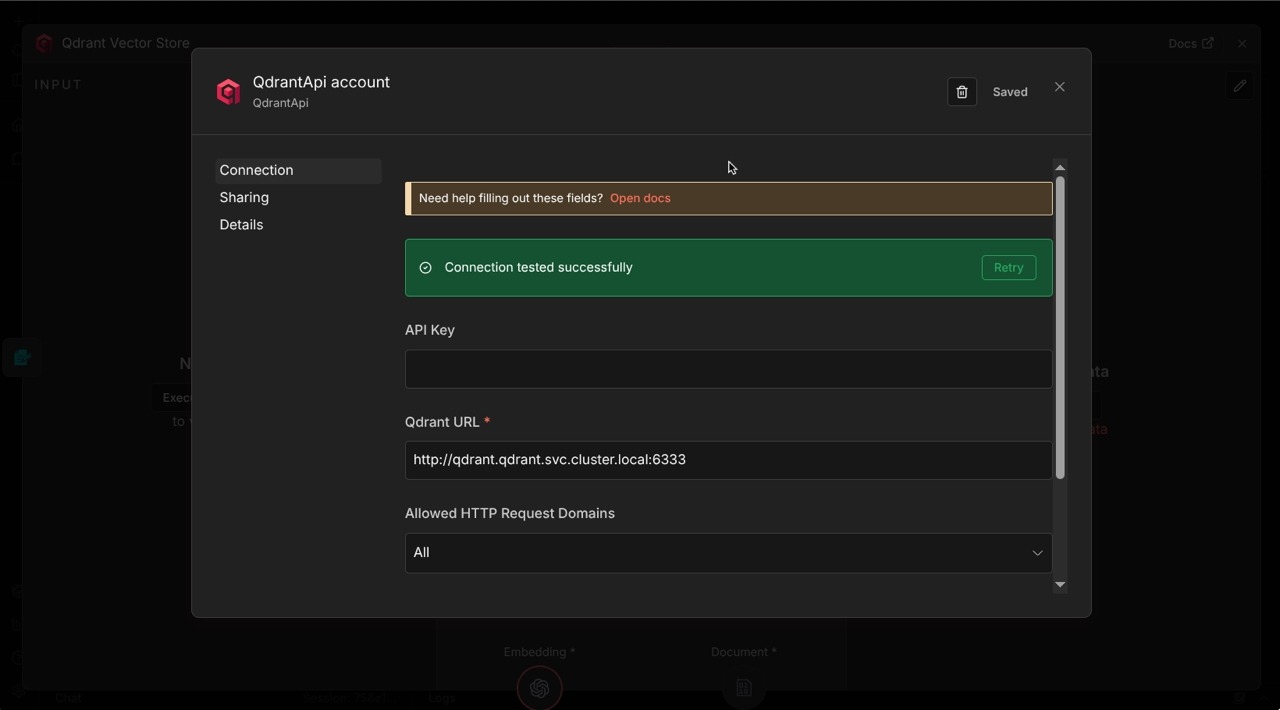This screenshot has height=710, width=1280.
Task: Expand the Allowed HTTP Request Domains dropdown
Action: 728,553
